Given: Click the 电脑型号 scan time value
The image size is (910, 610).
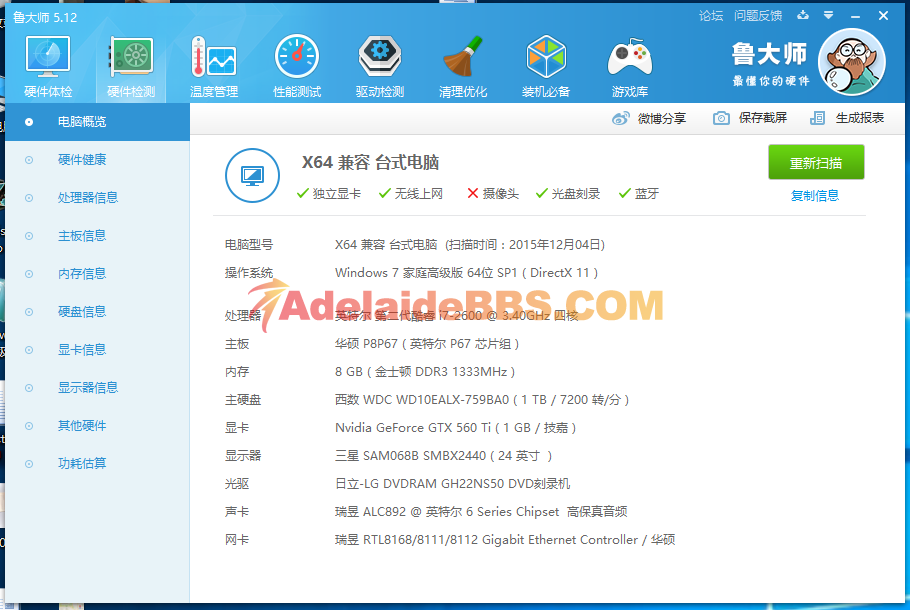Looking at the screenshot, I should (470, 245).
